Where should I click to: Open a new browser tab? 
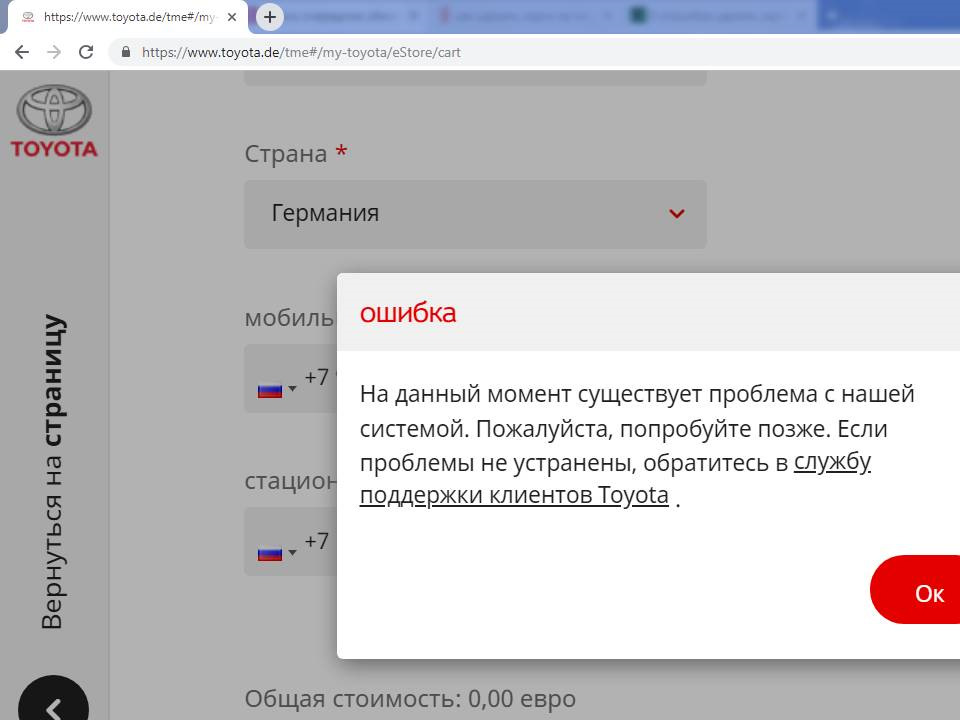click(x=270, y=17)
